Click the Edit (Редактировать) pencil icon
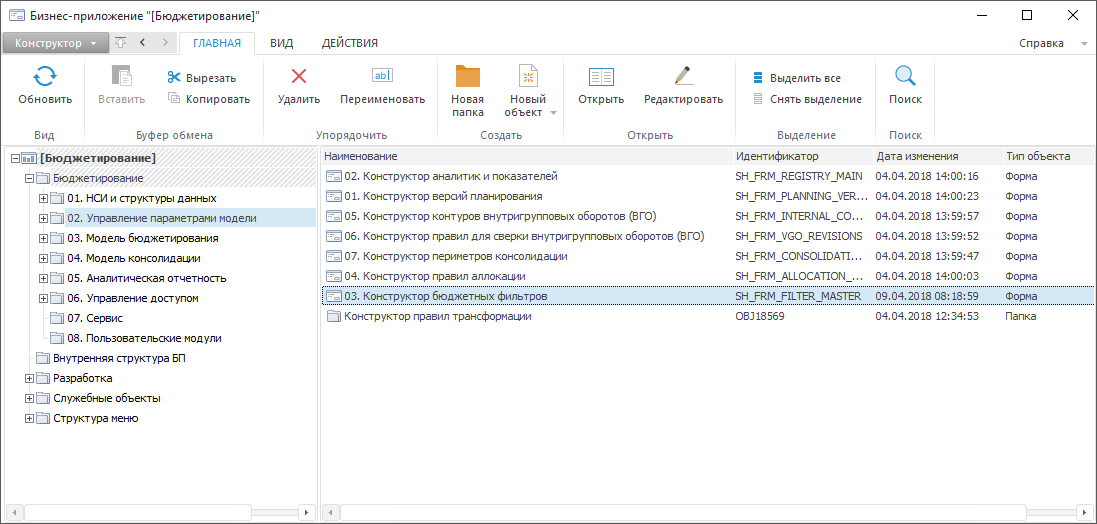Image resolution: width=1097 pixels, height=524 pixels. coord(683,77)
